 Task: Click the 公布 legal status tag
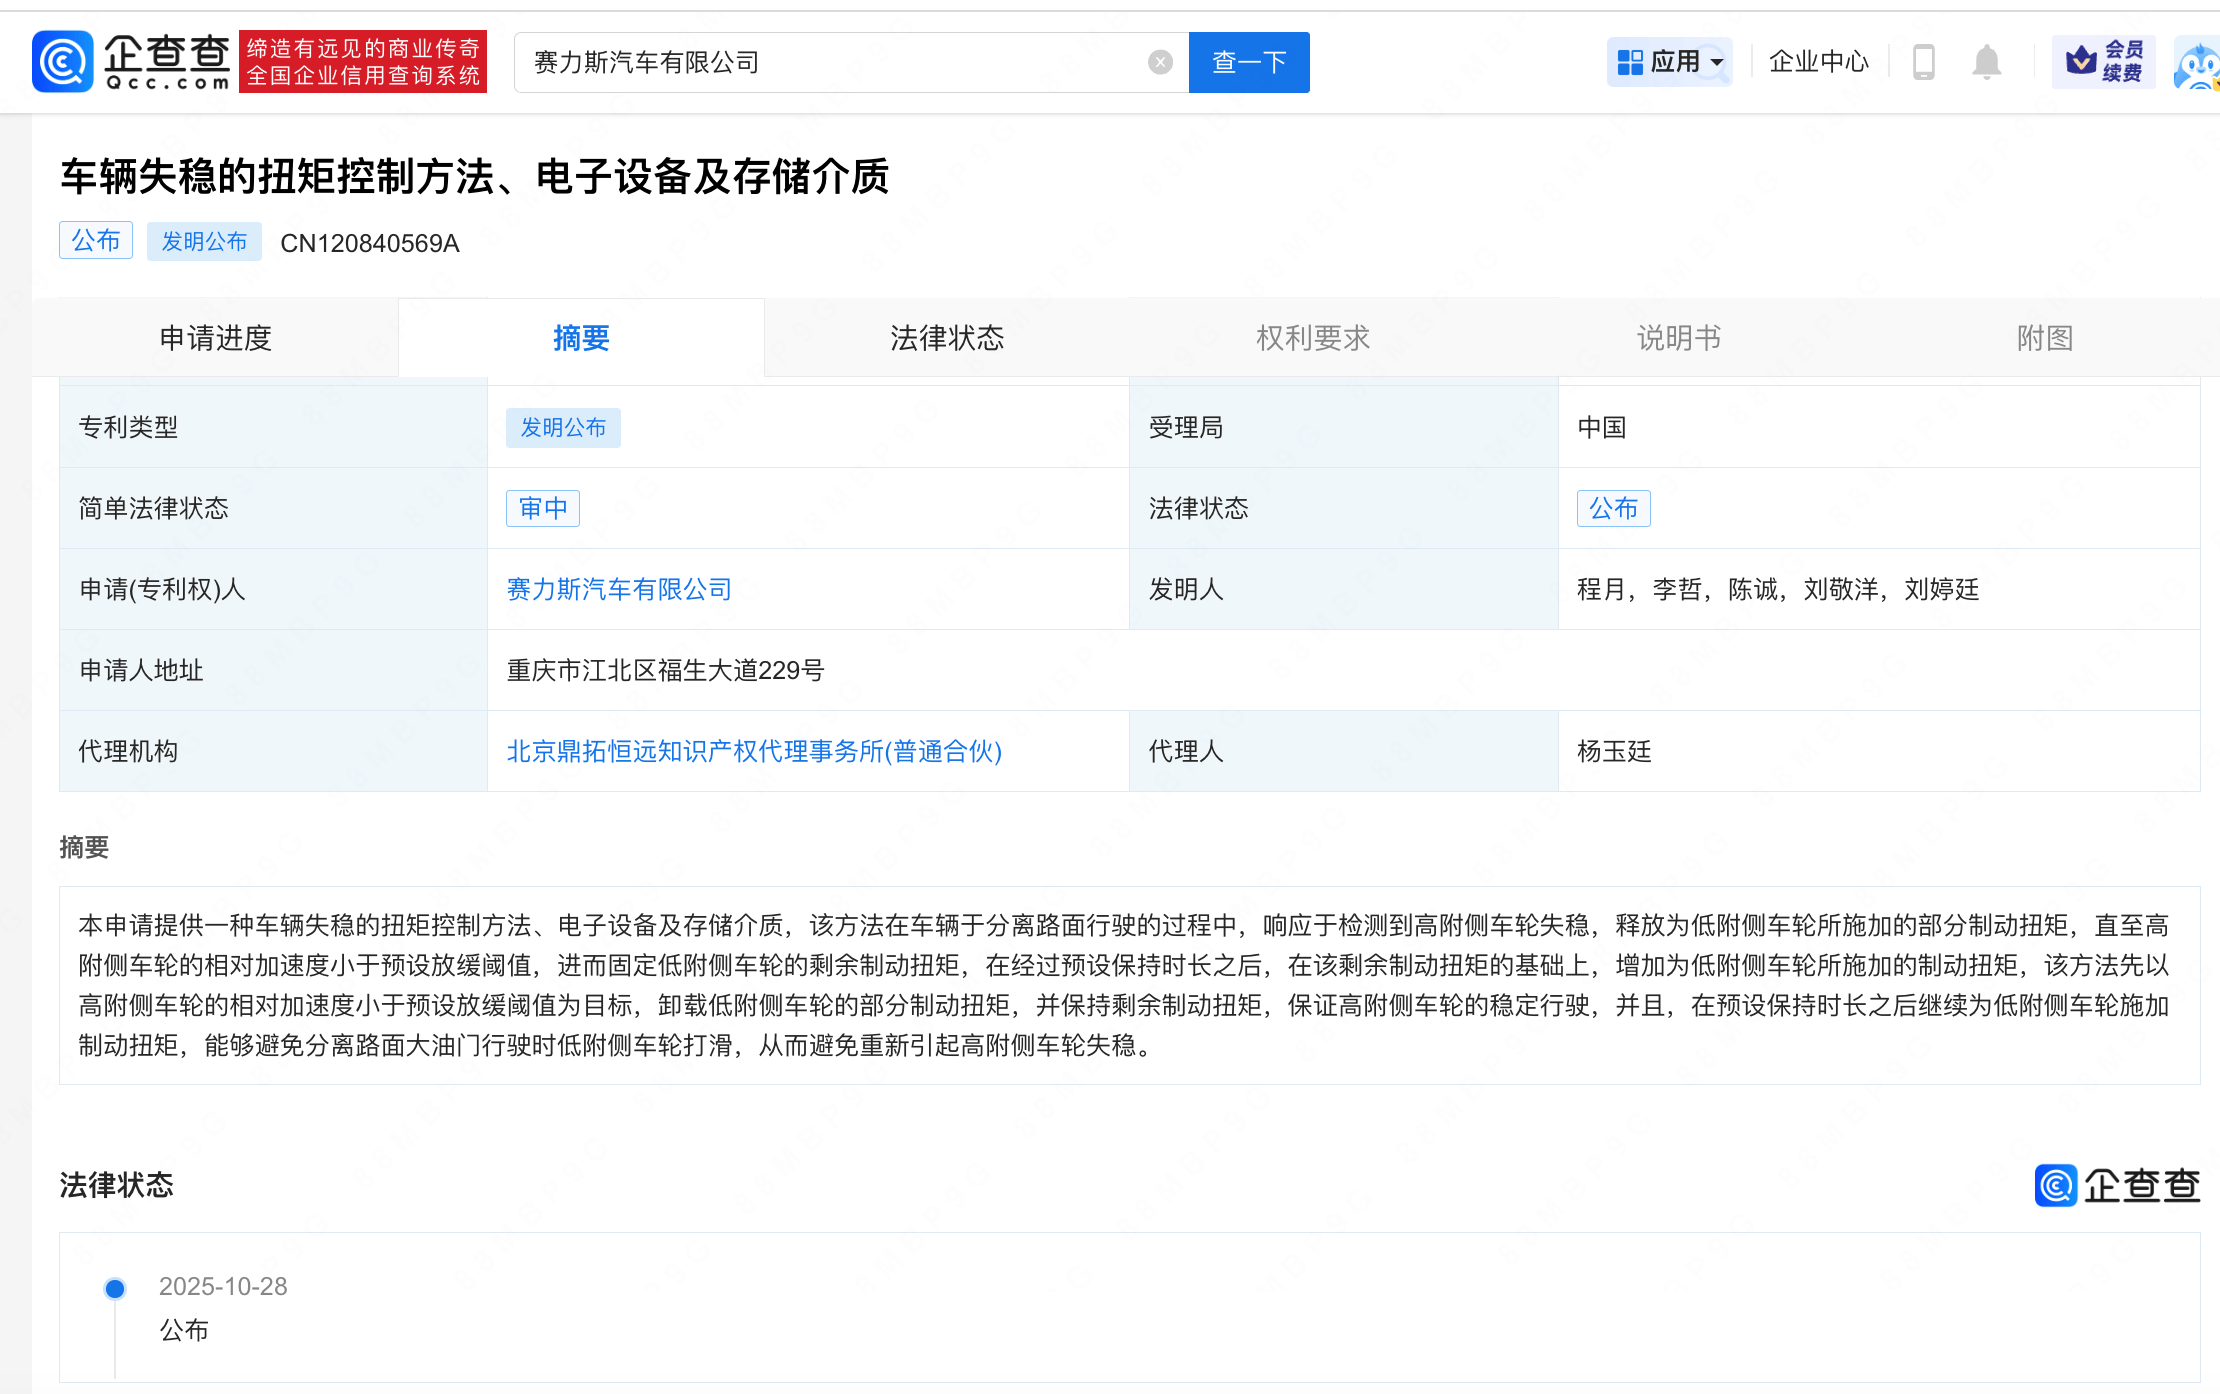click(1613, 508)
